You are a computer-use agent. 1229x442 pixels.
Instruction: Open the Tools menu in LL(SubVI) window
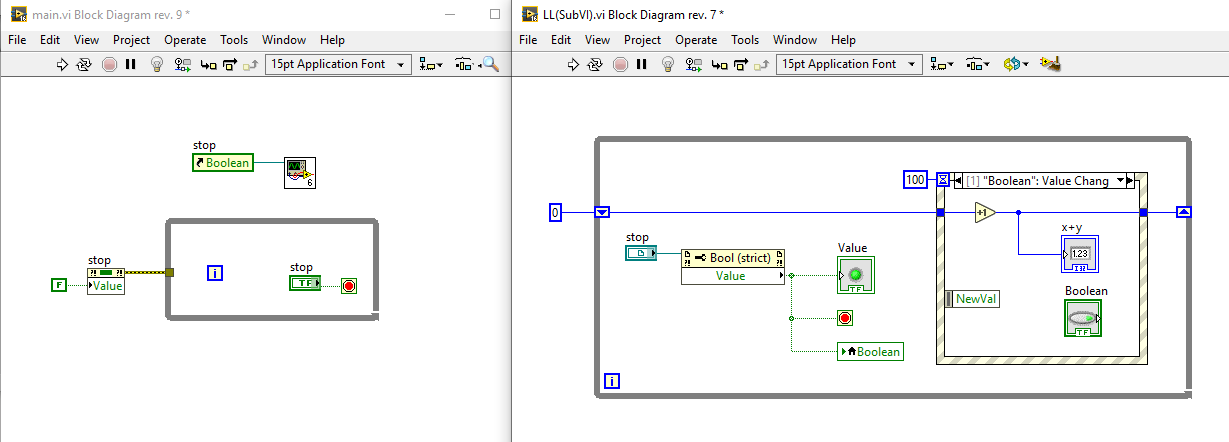point(745,40)
